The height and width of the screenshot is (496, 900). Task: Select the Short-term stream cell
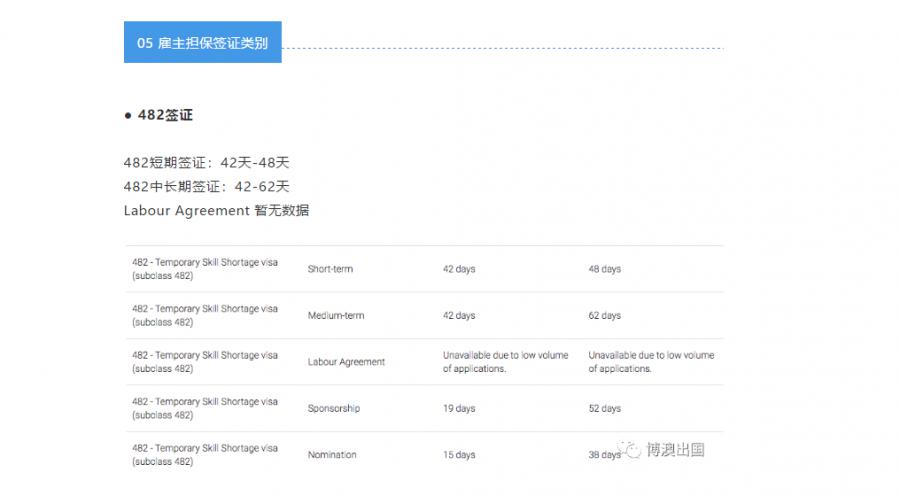(330, 269)
